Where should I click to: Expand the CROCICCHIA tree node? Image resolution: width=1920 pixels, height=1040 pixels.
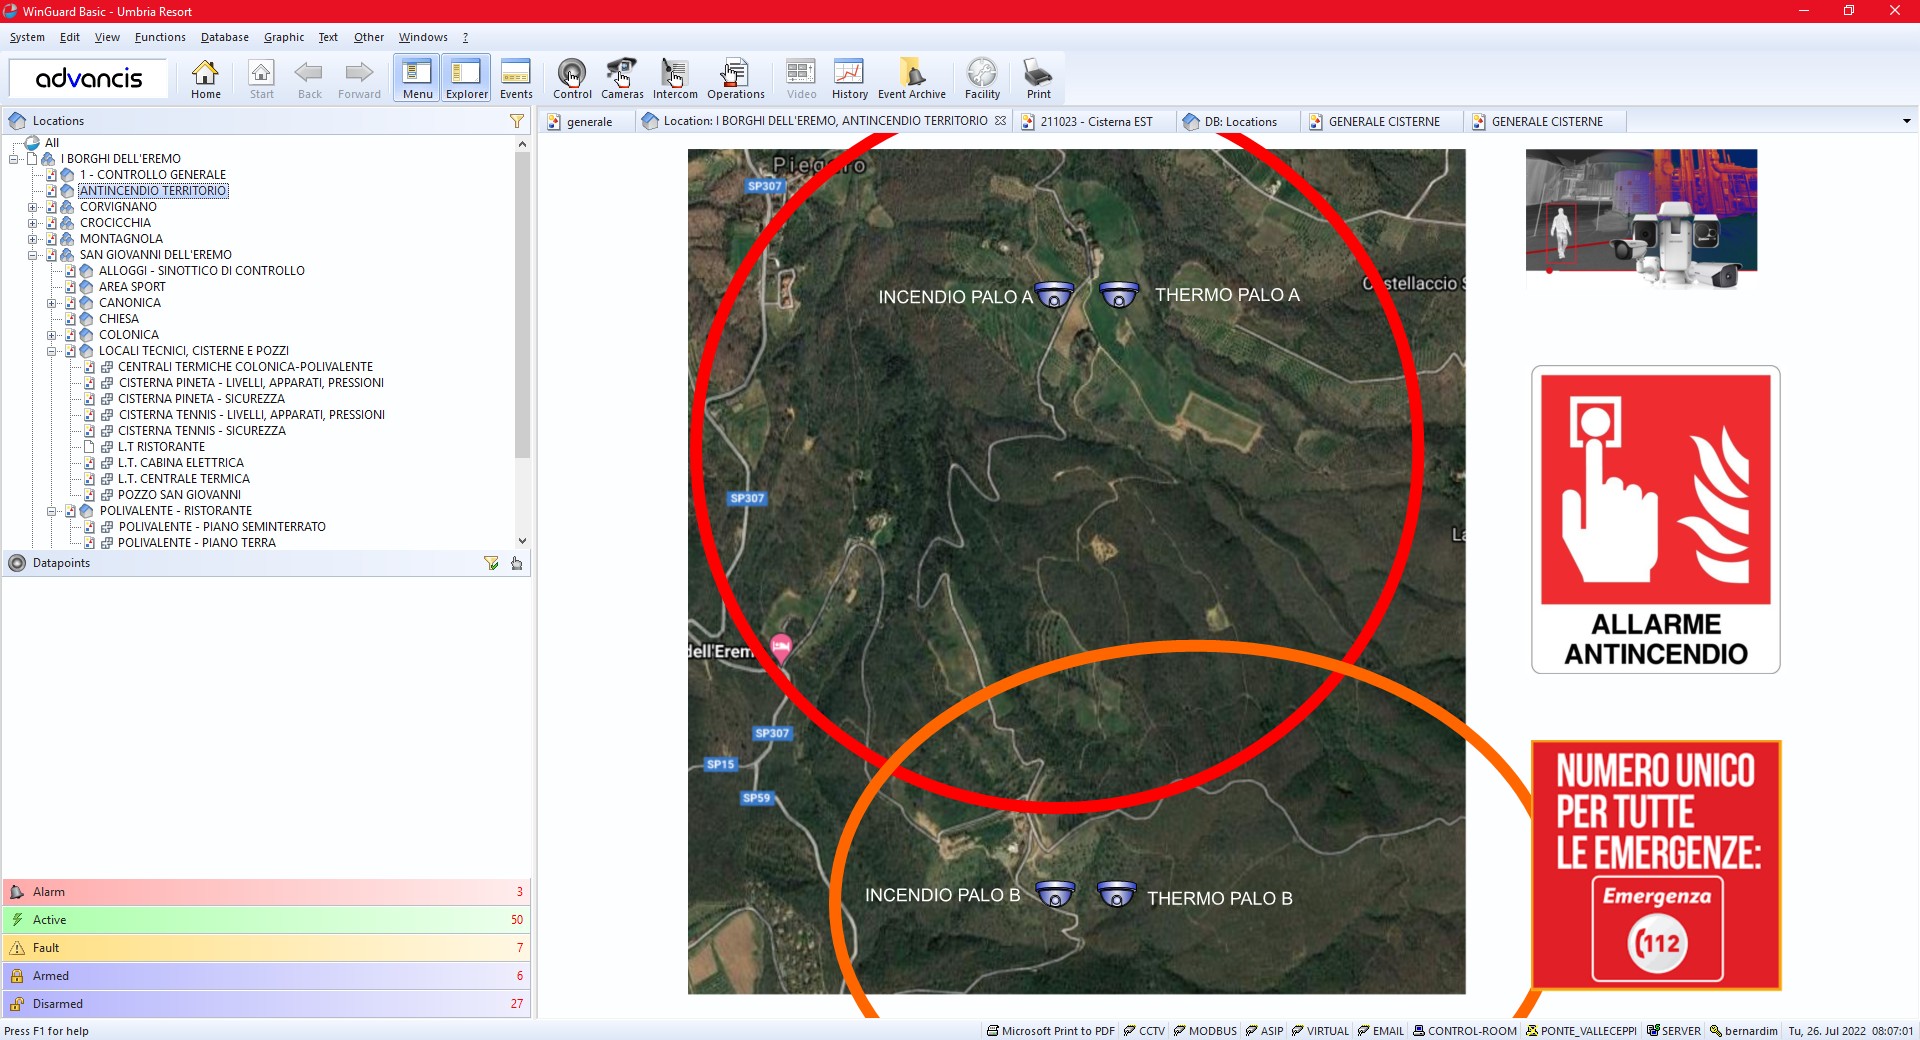pyautogui.click(x=33, y=223)
